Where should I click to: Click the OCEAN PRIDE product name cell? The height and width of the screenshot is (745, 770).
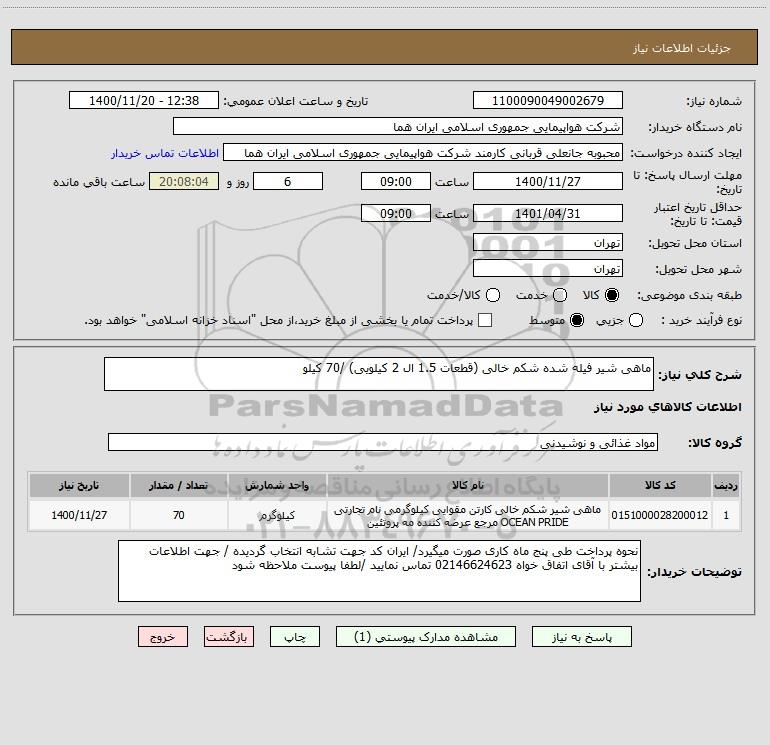pos(468,516)
